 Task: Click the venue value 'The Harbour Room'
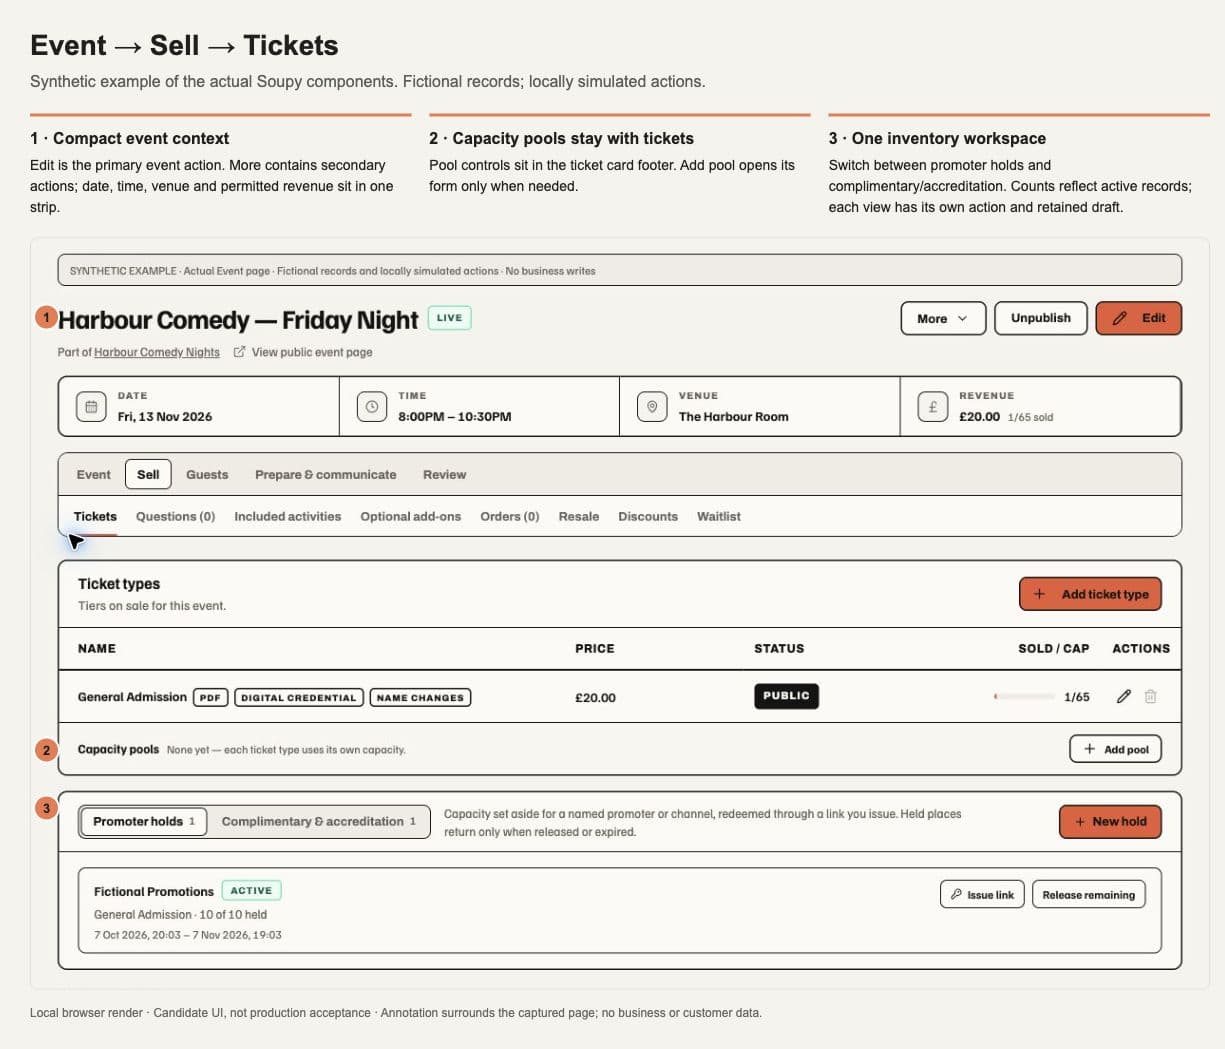(734, 417)
